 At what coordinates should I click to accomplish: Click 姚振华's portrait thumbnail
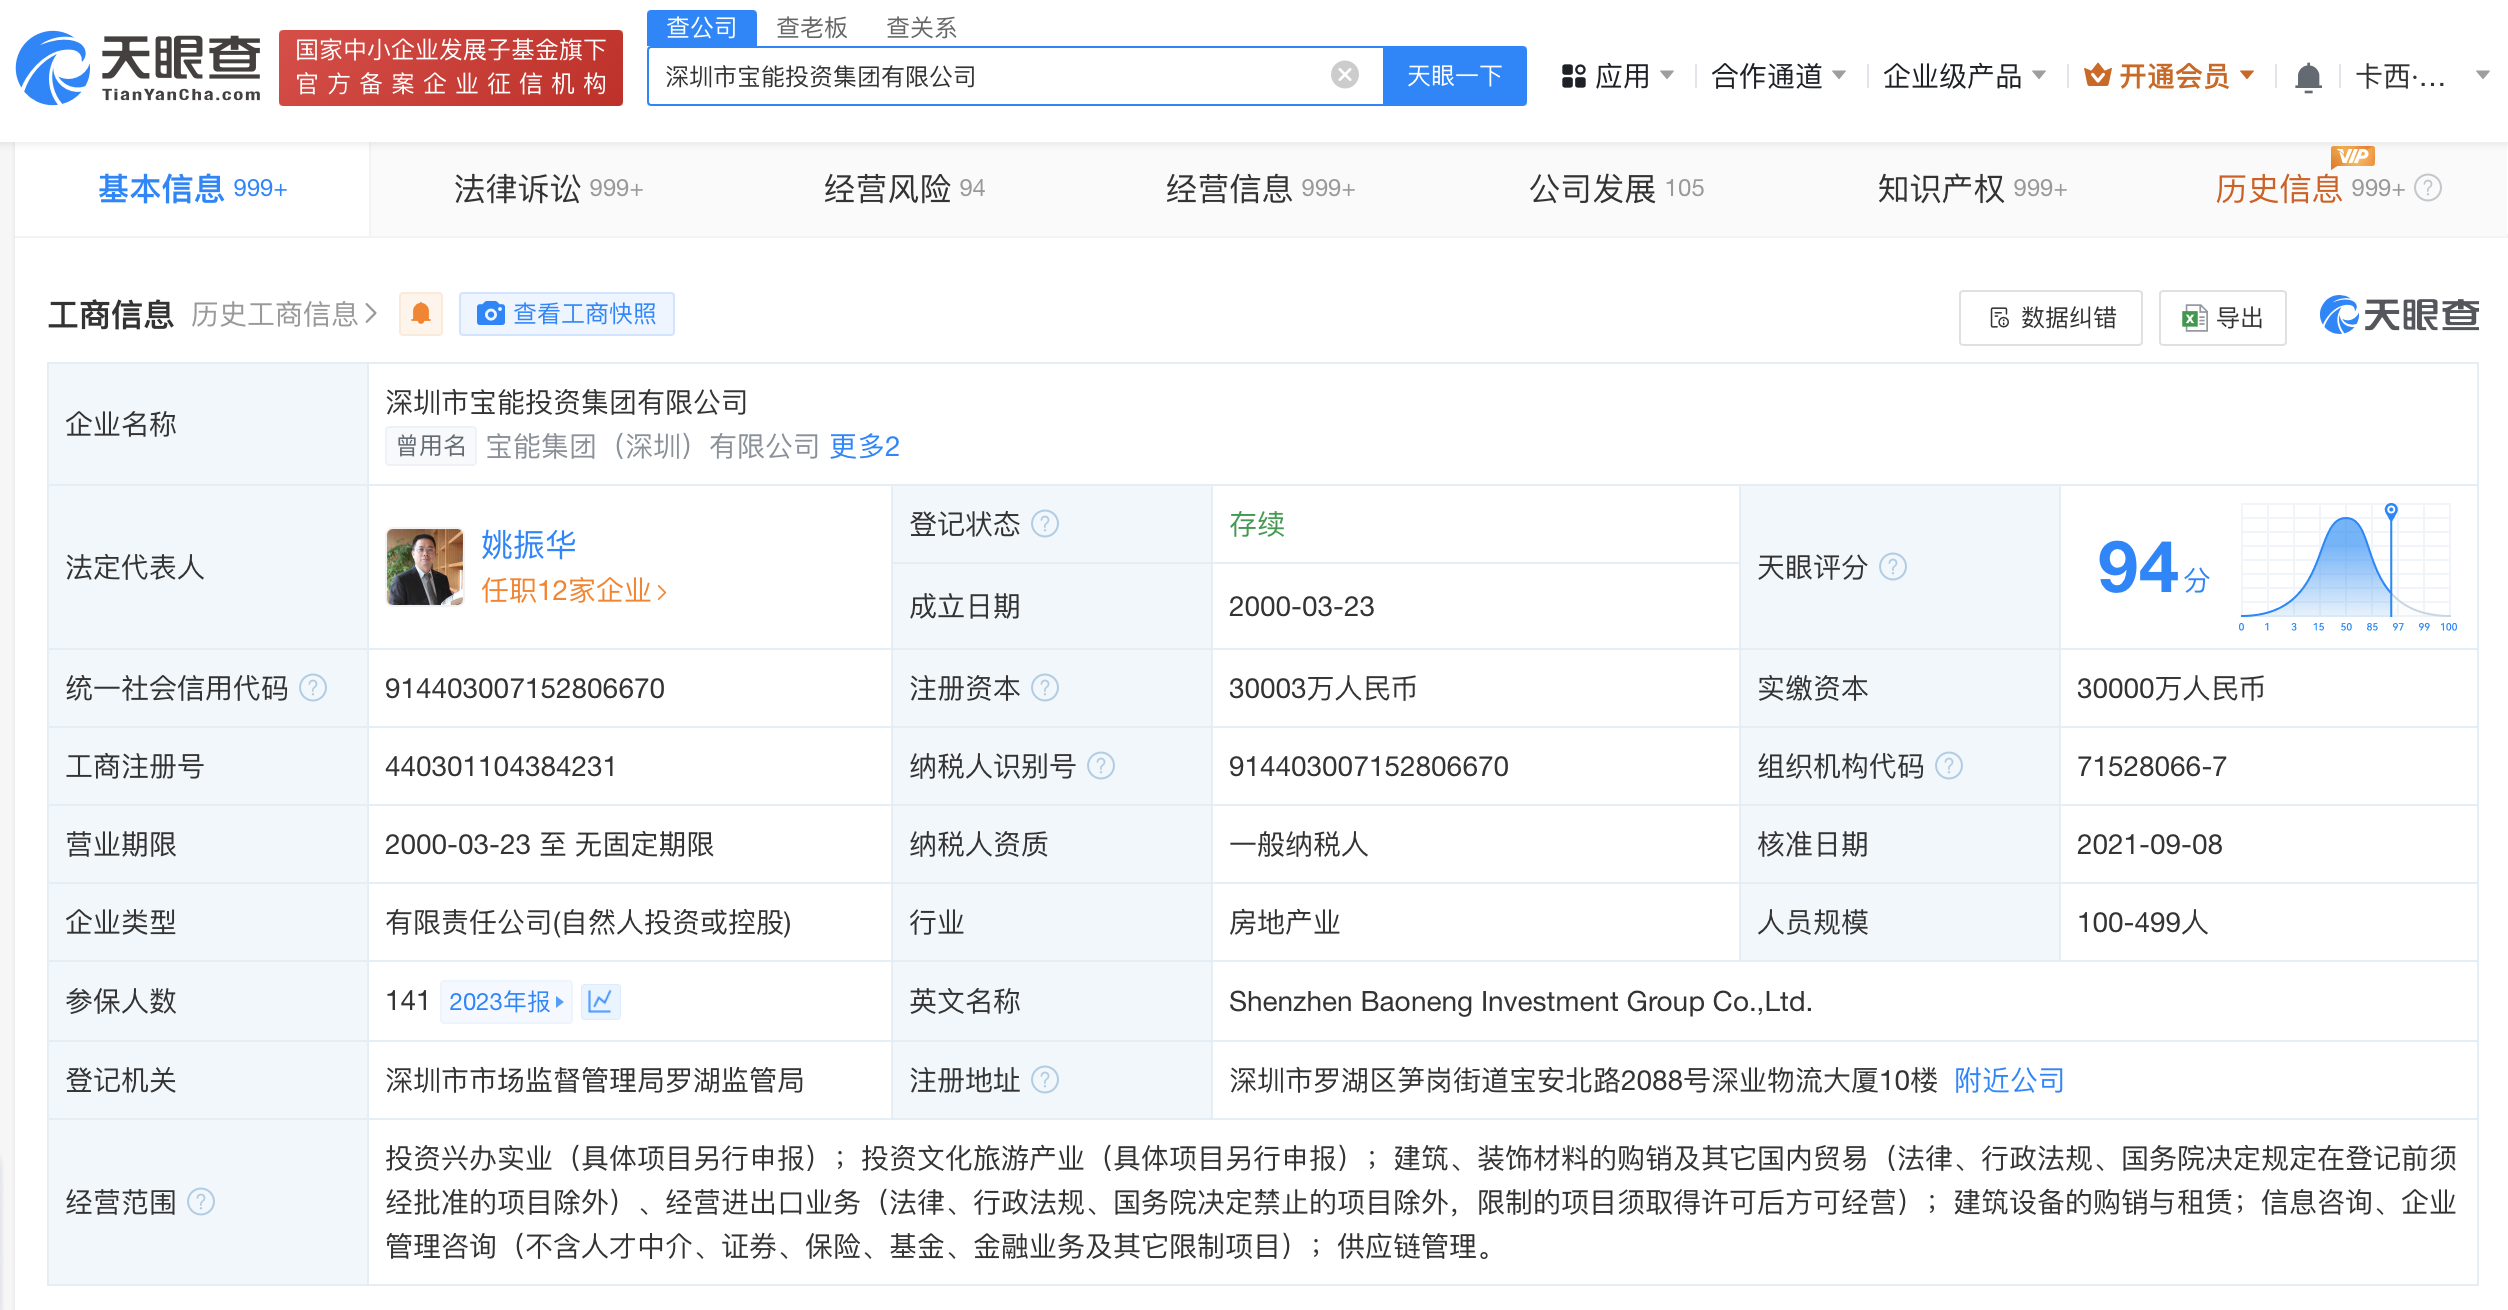coord(425,567)
